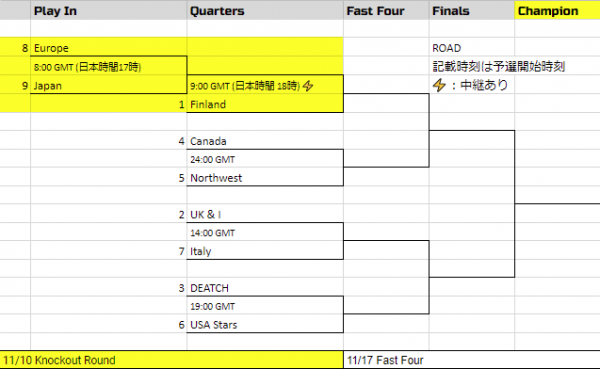The width and height of the screenshot is (600, 369).
Task: Click the Finals header cell
Action: (472, 10)
